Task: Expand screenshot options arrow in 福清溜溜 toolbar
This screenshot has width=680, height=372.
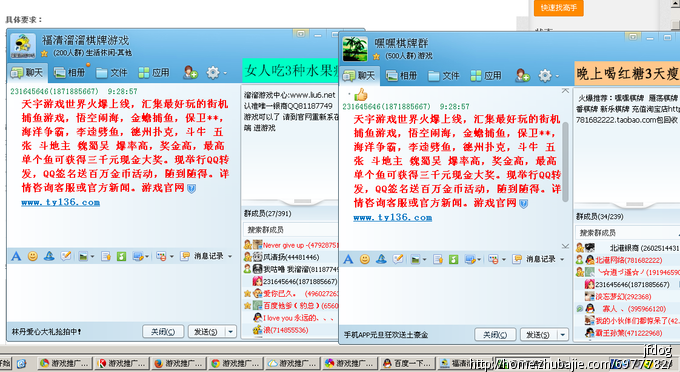Action: [147, 257]
